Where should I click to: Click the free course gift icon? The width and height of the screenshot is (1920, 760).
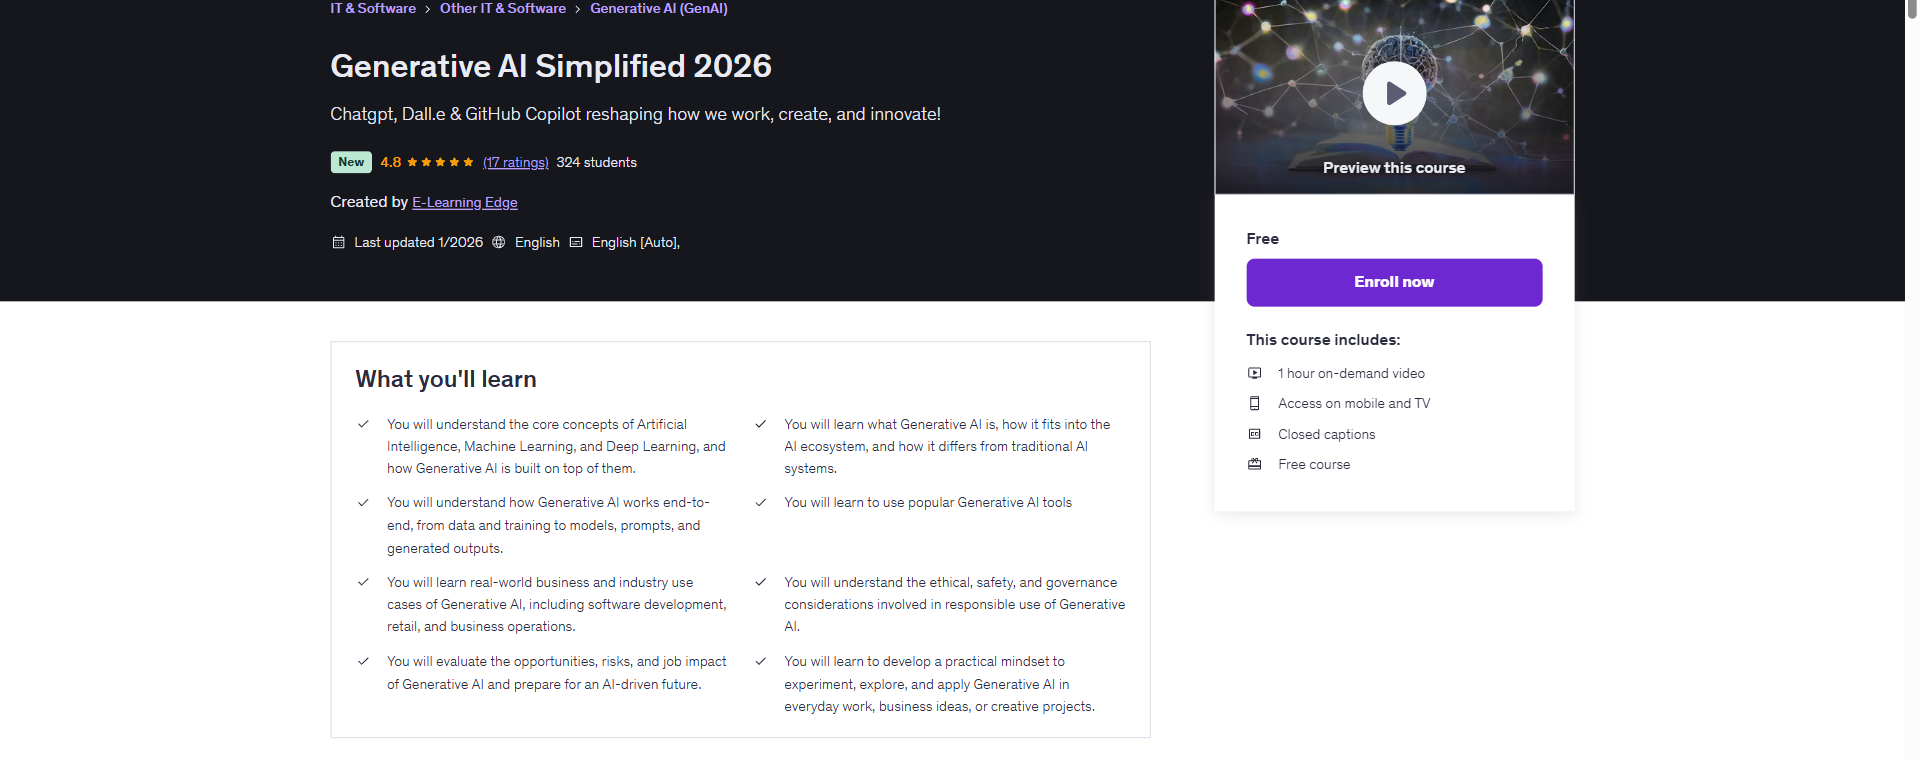[x=1254, y=464]
